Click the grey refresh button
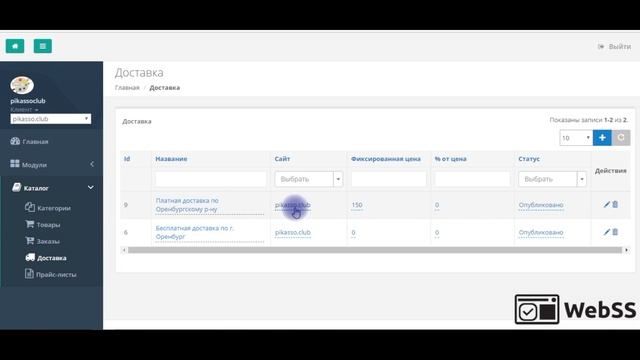The height and width of the screenshot is (360, 640). tap(621, 138)
